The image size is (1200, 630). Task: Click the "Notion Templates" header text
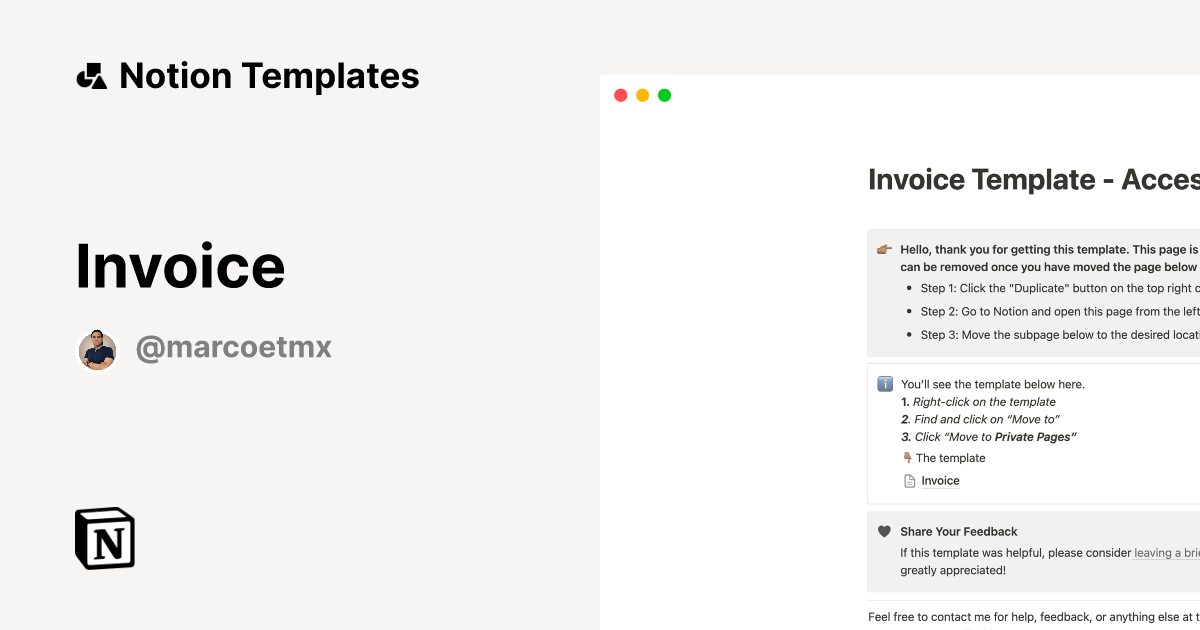click(269, 76)
